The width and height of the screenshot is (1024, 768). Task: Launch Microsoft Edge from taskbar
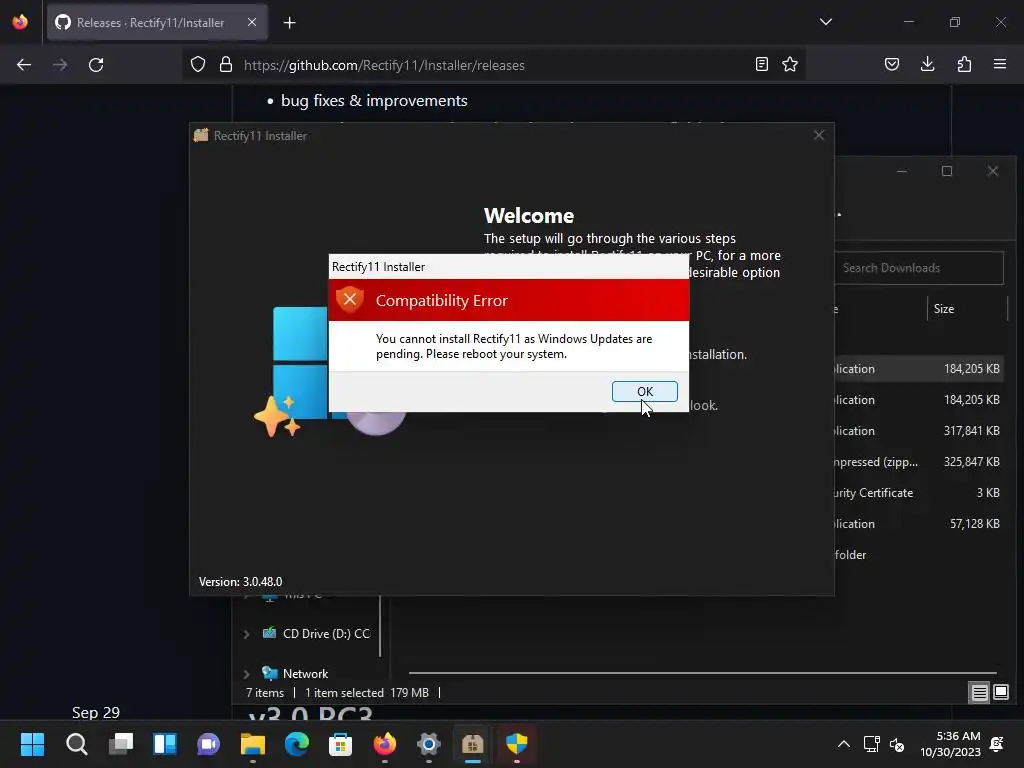pyautogui.click(x=296, y=744)
